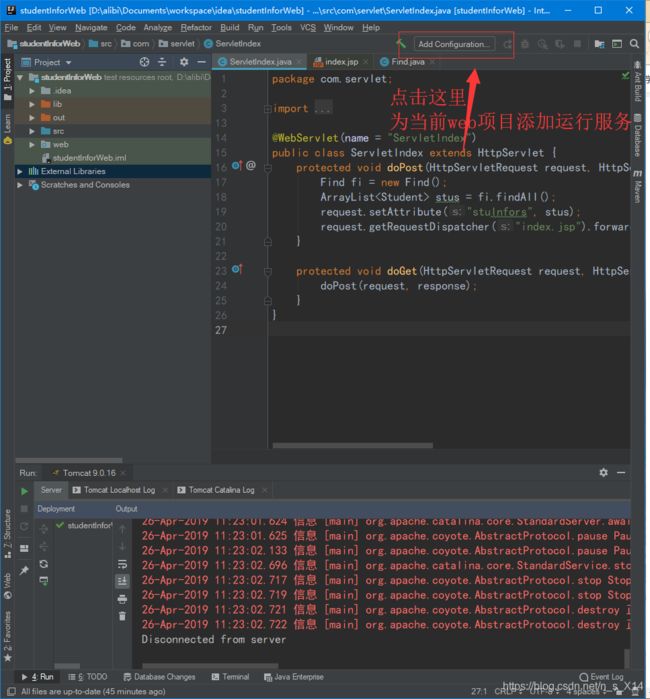Click the Collapse All icon in Project panel
This screenshot has height=699, width=650.
pos(162,62)
